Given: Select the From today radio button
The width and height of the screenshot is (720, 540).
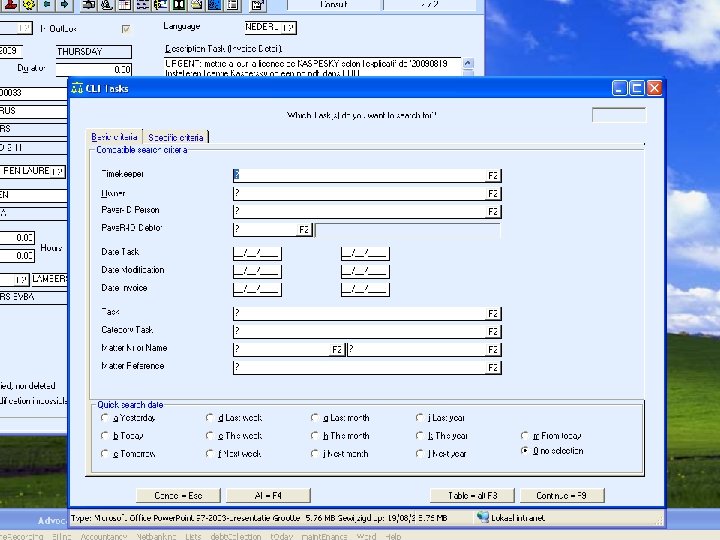Looking at the screenshot, I should point(525,436).
